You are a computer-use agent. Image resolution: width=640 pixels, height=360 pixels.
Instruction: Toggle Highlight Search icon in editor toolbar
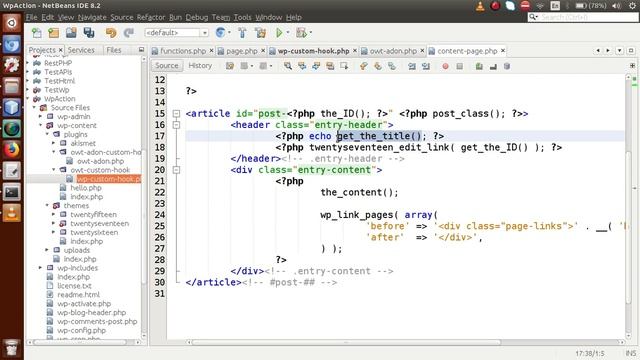click(x=330, y=66)
